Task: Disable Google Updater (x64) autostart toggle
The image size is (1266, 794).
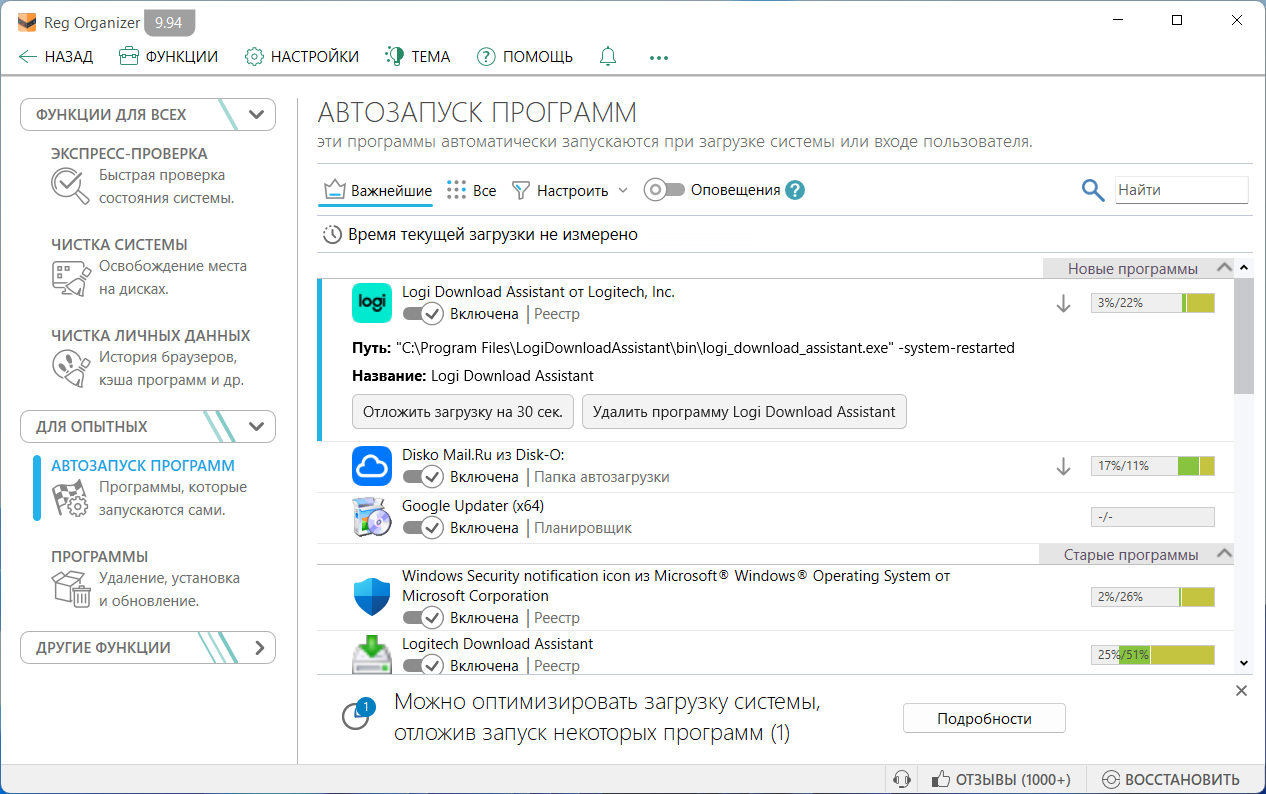Action: (423, 528)
